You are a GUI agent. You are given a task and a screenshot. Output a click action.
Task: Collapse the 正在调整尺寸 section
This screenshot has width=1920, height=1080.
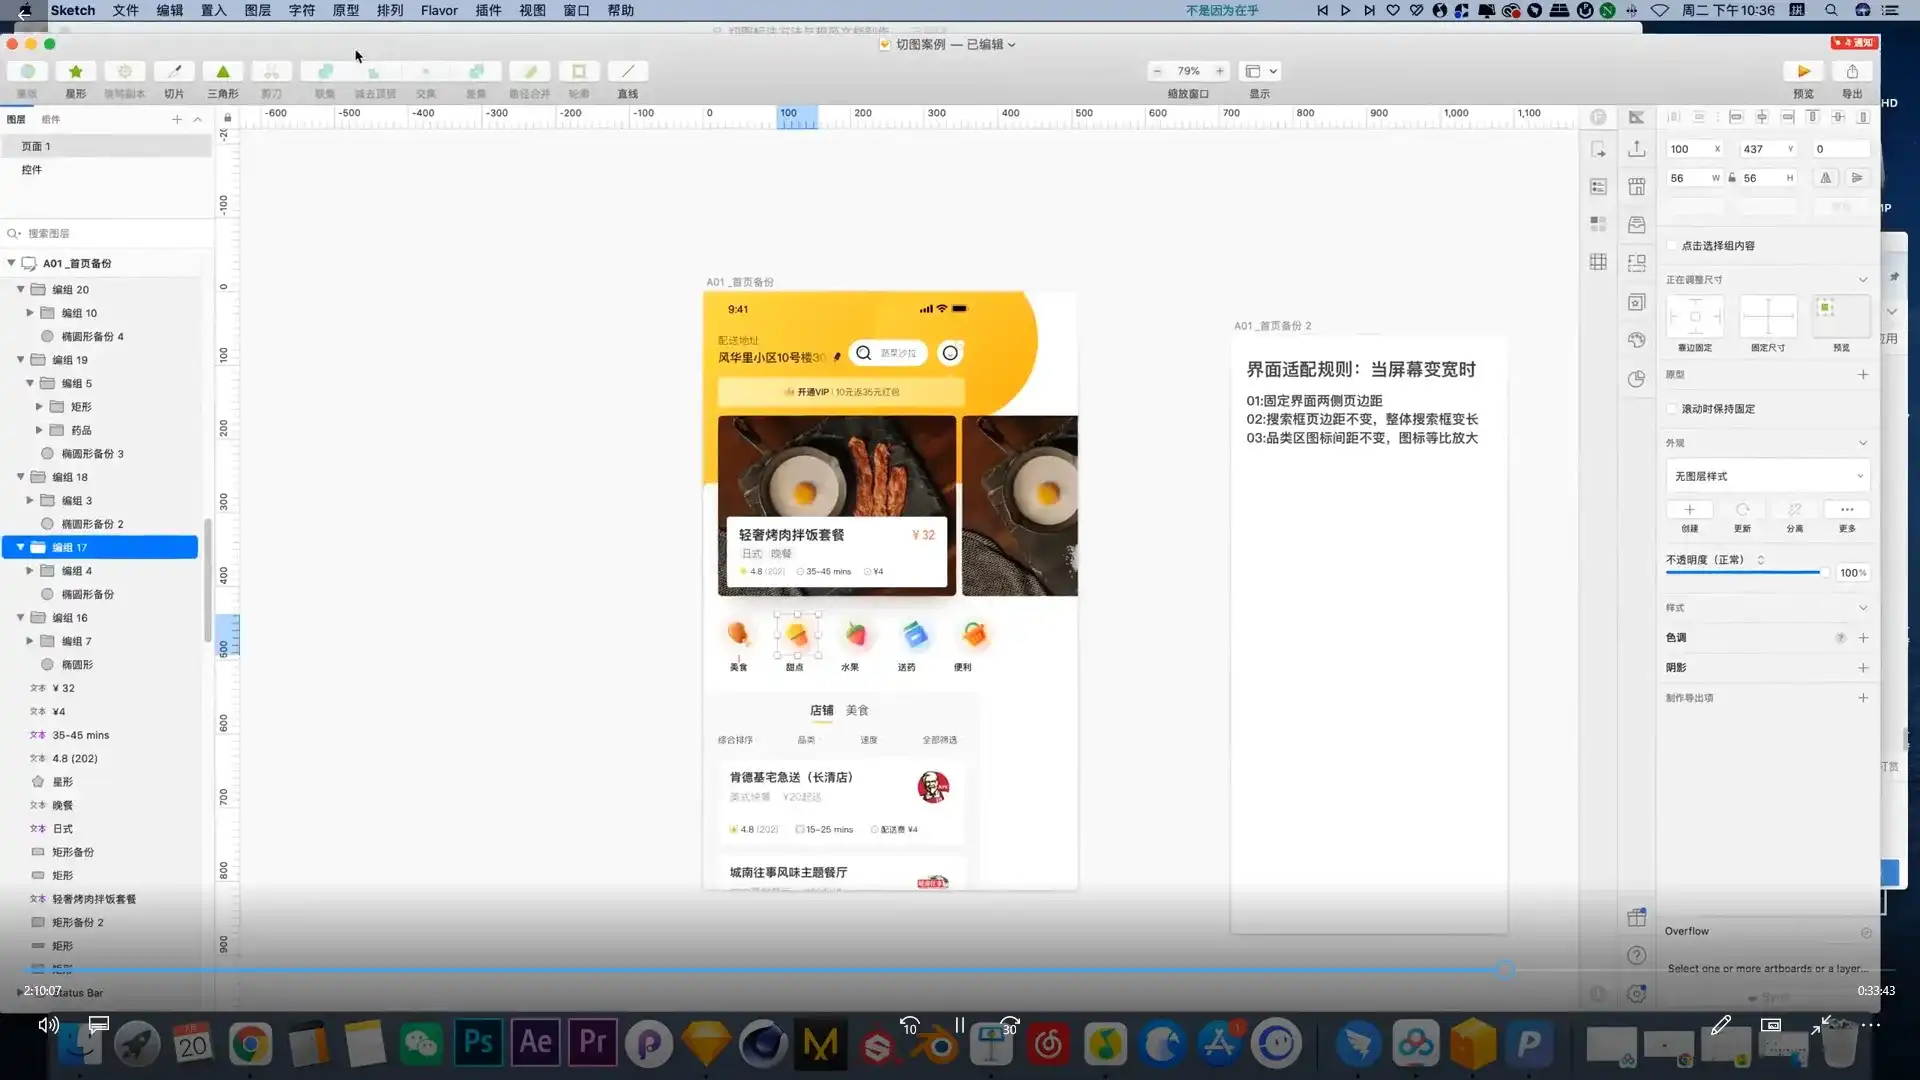click(1864, 280)
